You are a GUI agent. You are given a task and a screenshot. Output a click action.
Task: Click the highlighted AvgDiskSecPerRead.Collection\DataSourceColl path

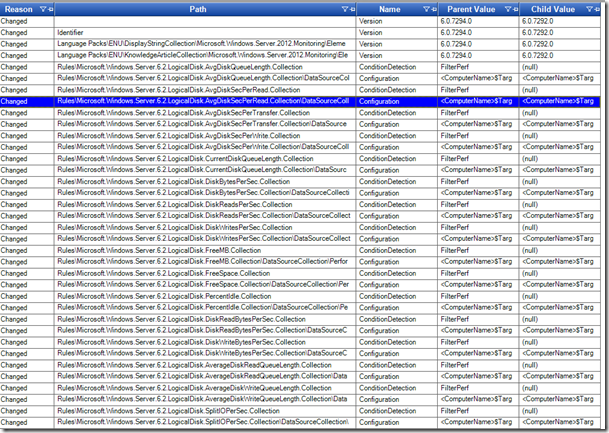pos(205,101)
